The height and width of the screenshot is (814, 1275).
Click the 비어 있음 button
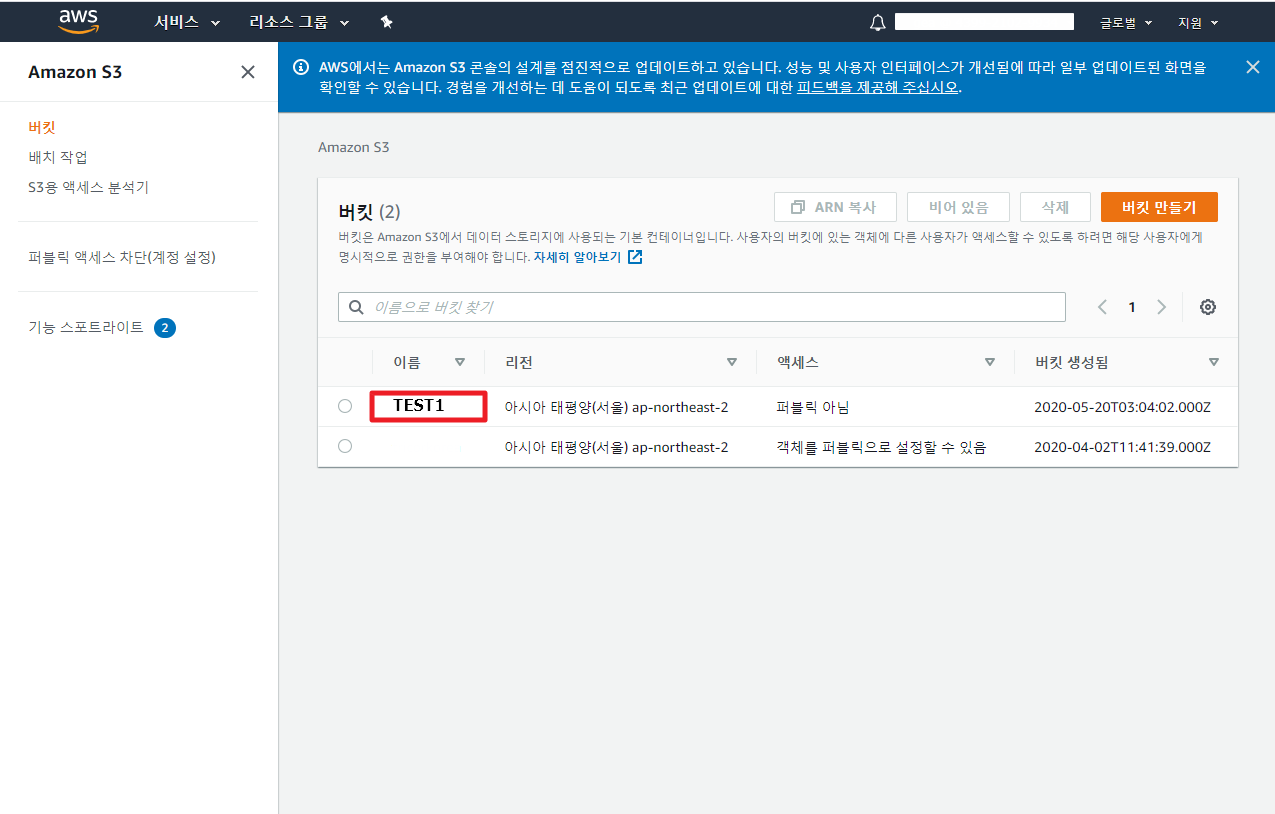[958, 207]
